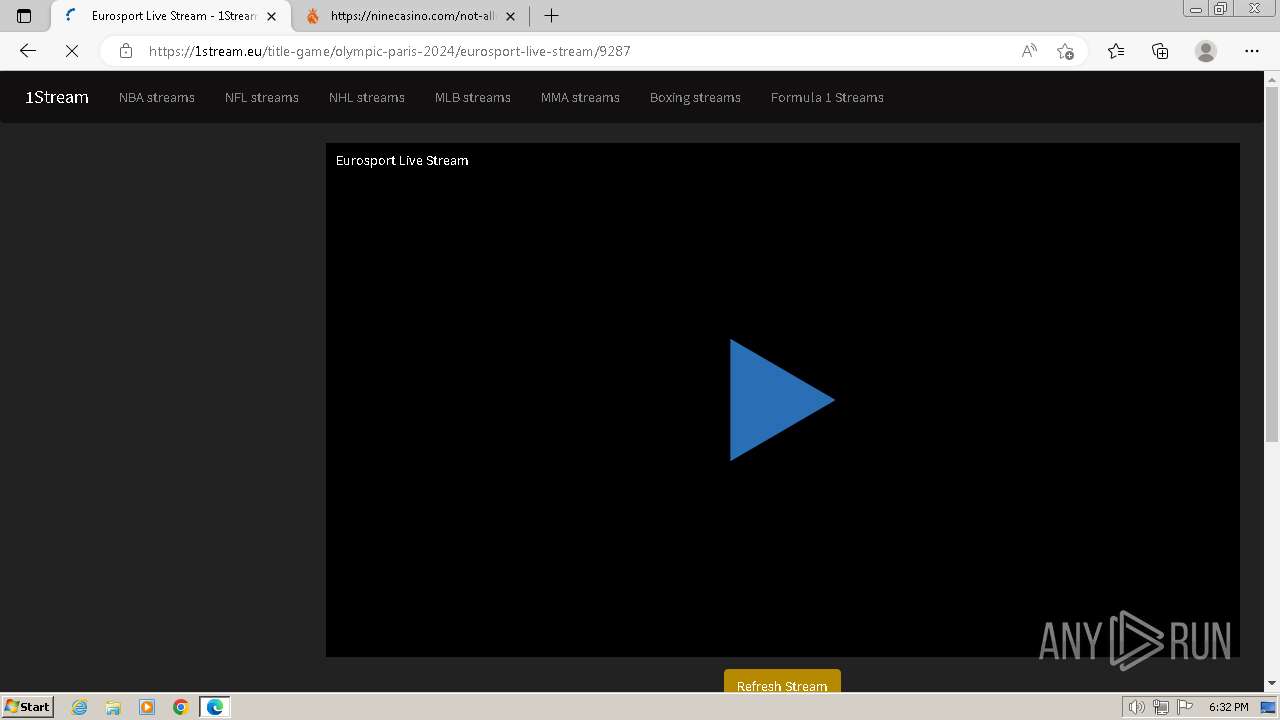The width and height of the screenshot is (1280, 720).
Task: Open File Explorer from taskbar
Action: [x=113, y=707]
